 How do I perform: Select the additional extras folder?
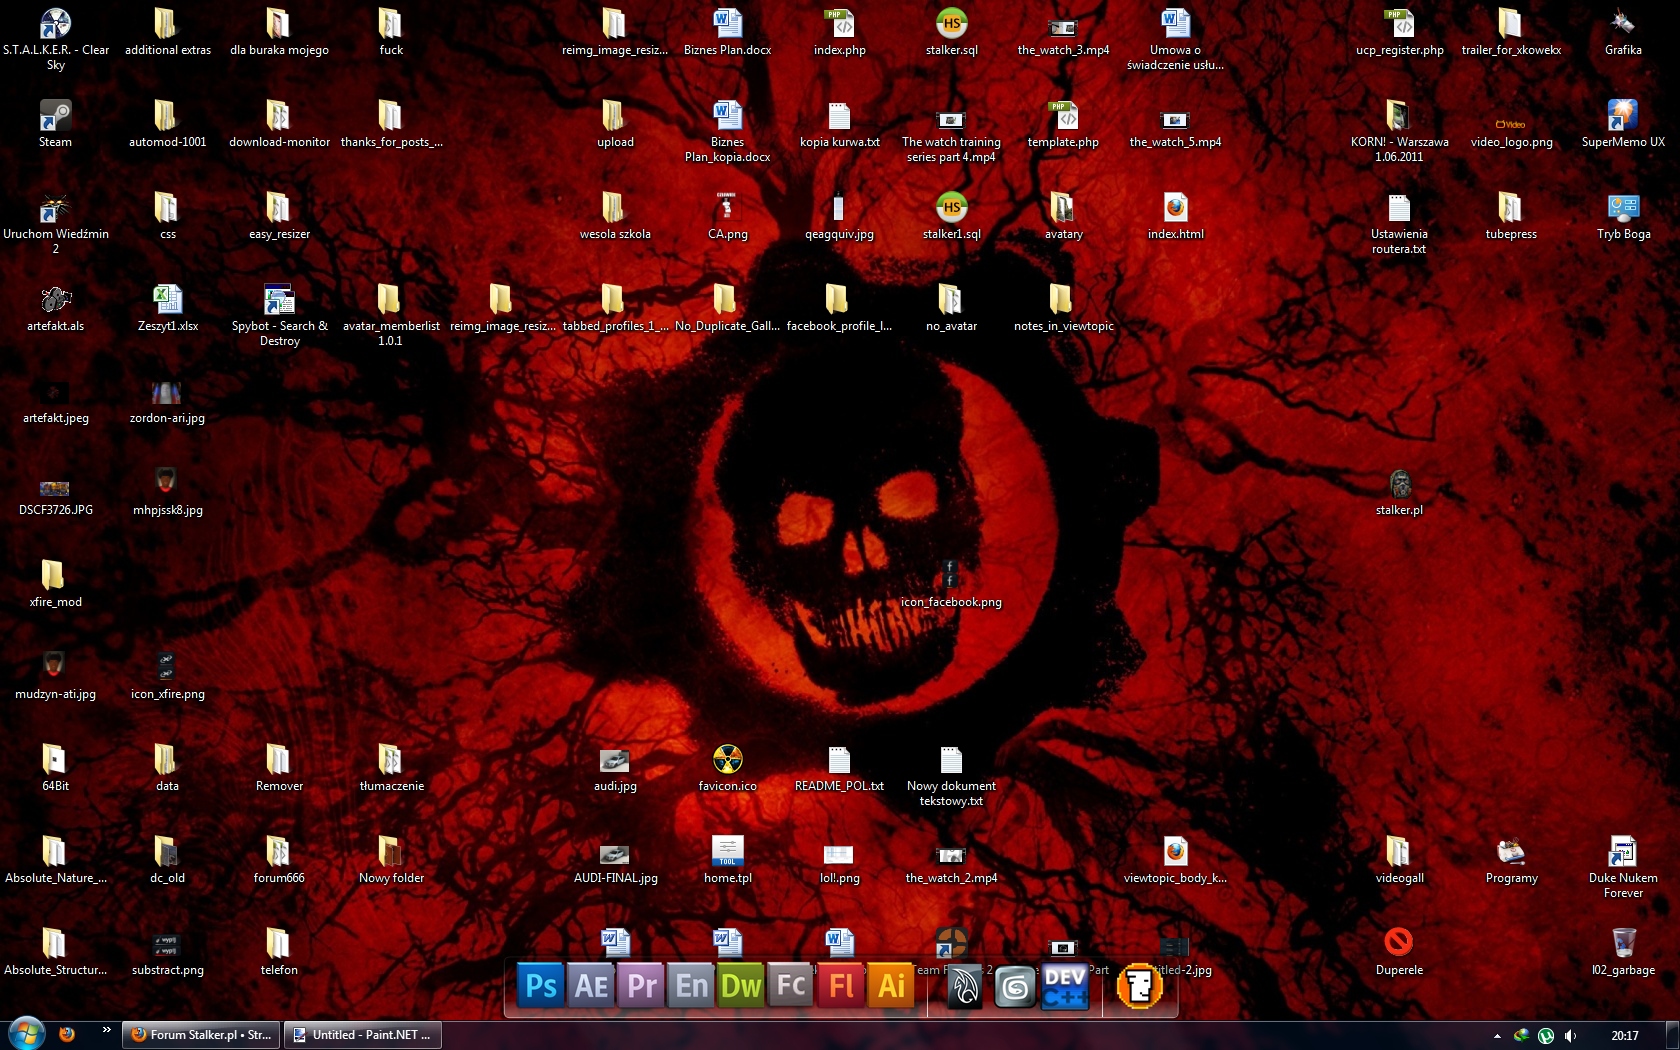pyautogui.click(x=168, y=31)
